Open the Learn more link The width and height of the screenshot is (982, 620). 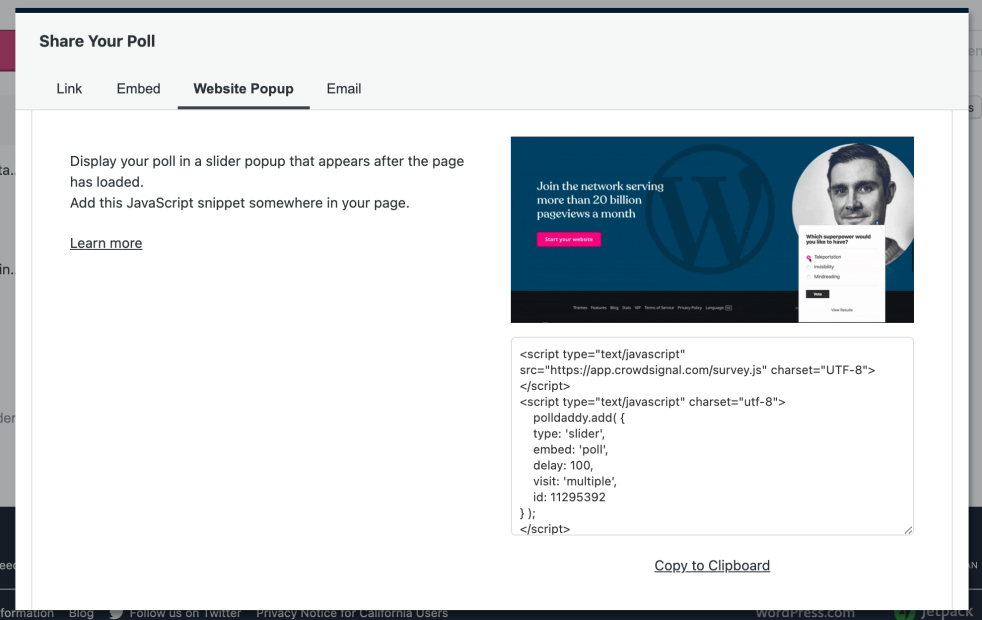(x=106, y=243)
